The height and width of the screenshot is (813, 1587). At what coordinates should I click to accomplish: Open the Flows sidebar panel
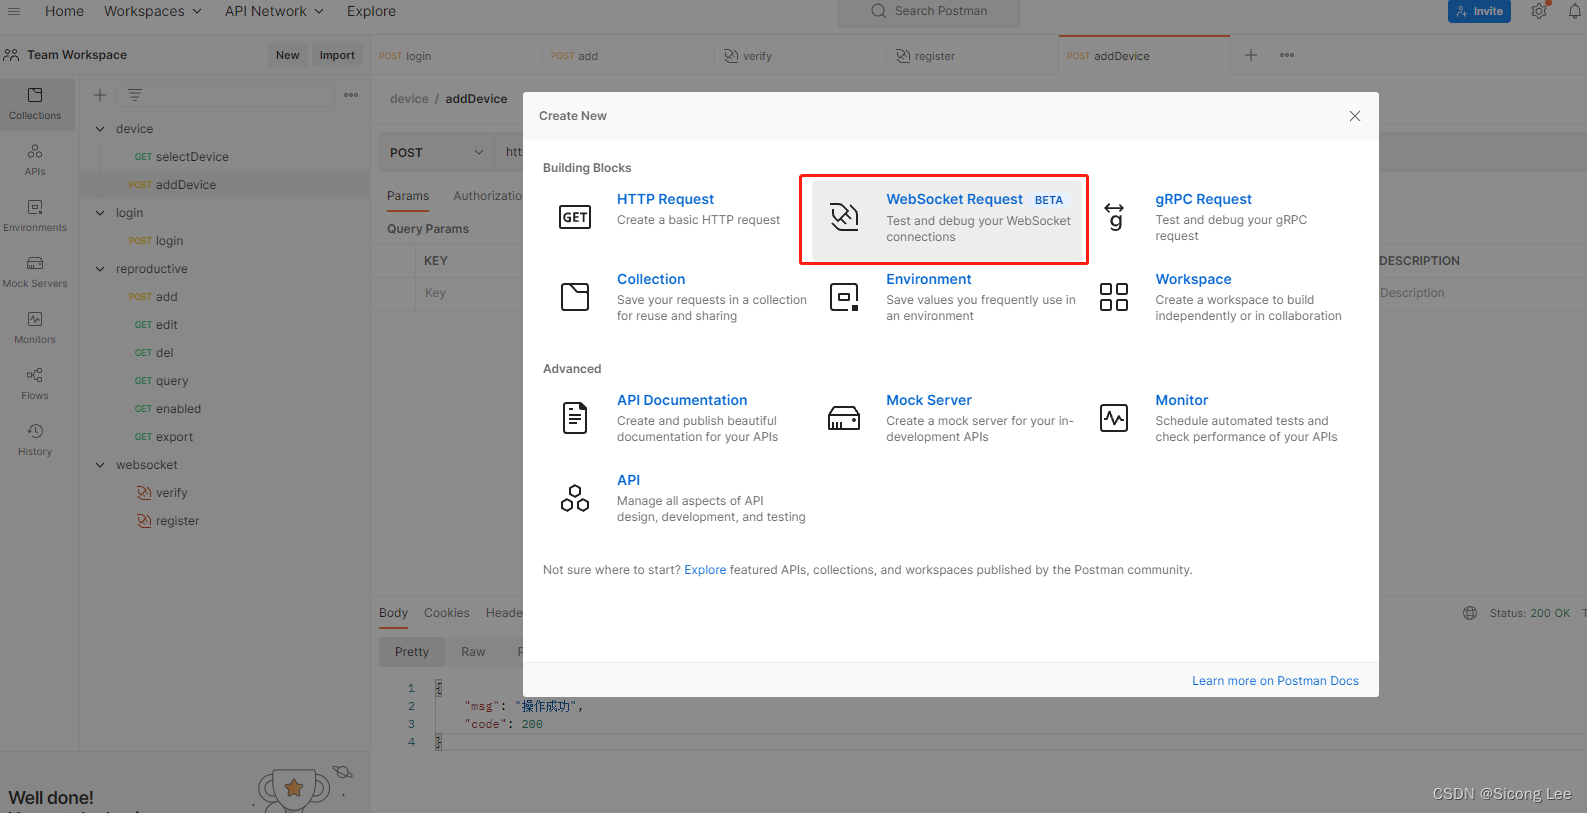(35, 384)
